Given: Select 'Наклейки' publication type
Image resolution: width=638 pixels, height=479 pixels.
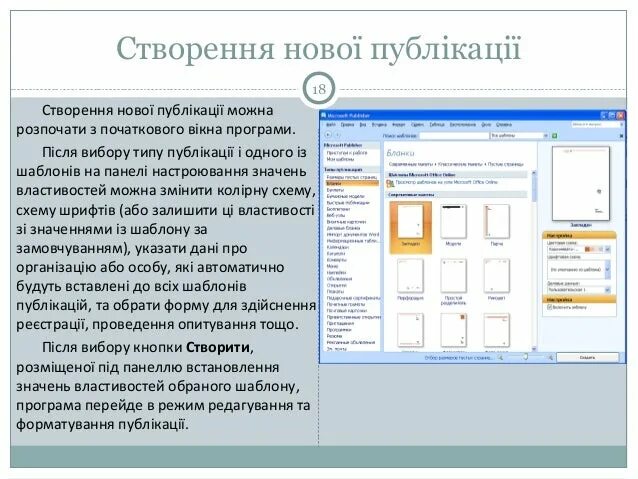Looking at the screenshot, I should 336,273.
